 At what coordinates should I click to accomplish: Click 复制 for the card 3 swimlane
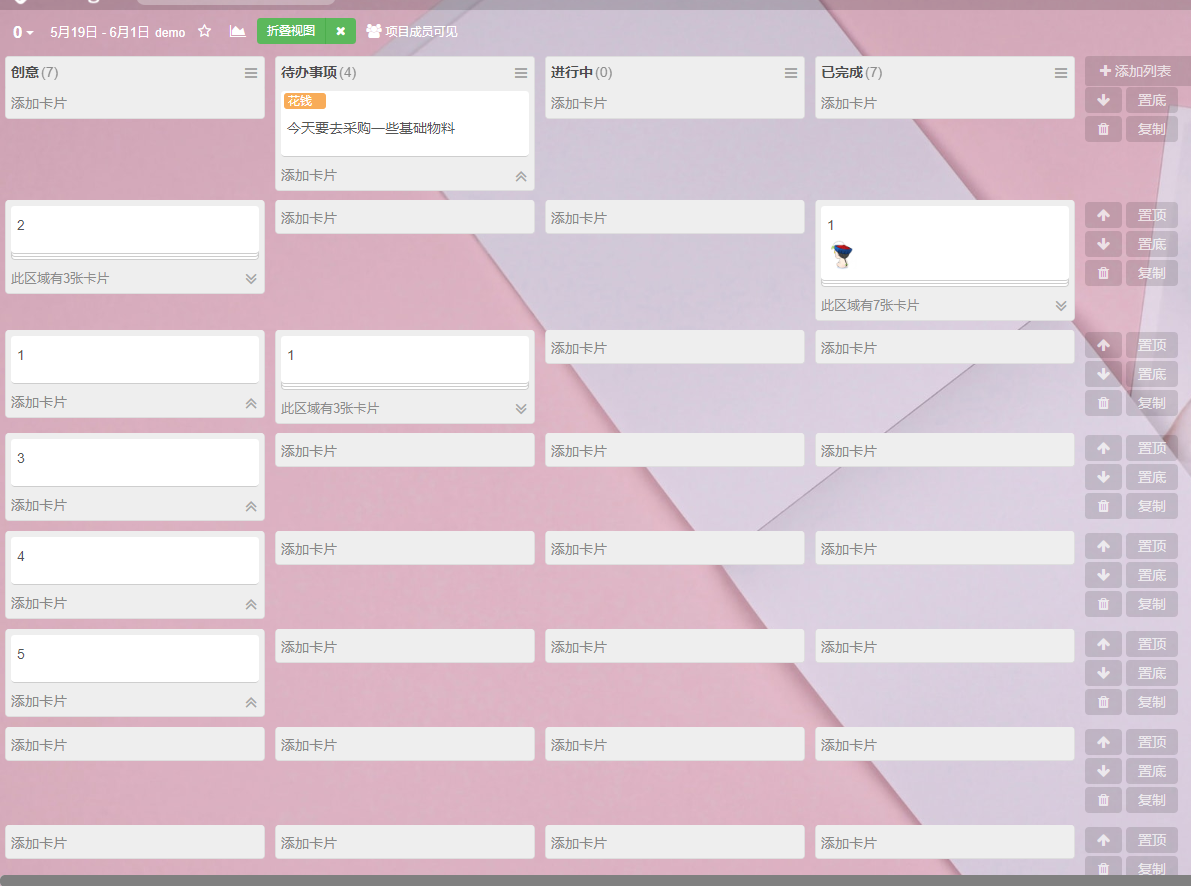click(x=1152, y=506)
